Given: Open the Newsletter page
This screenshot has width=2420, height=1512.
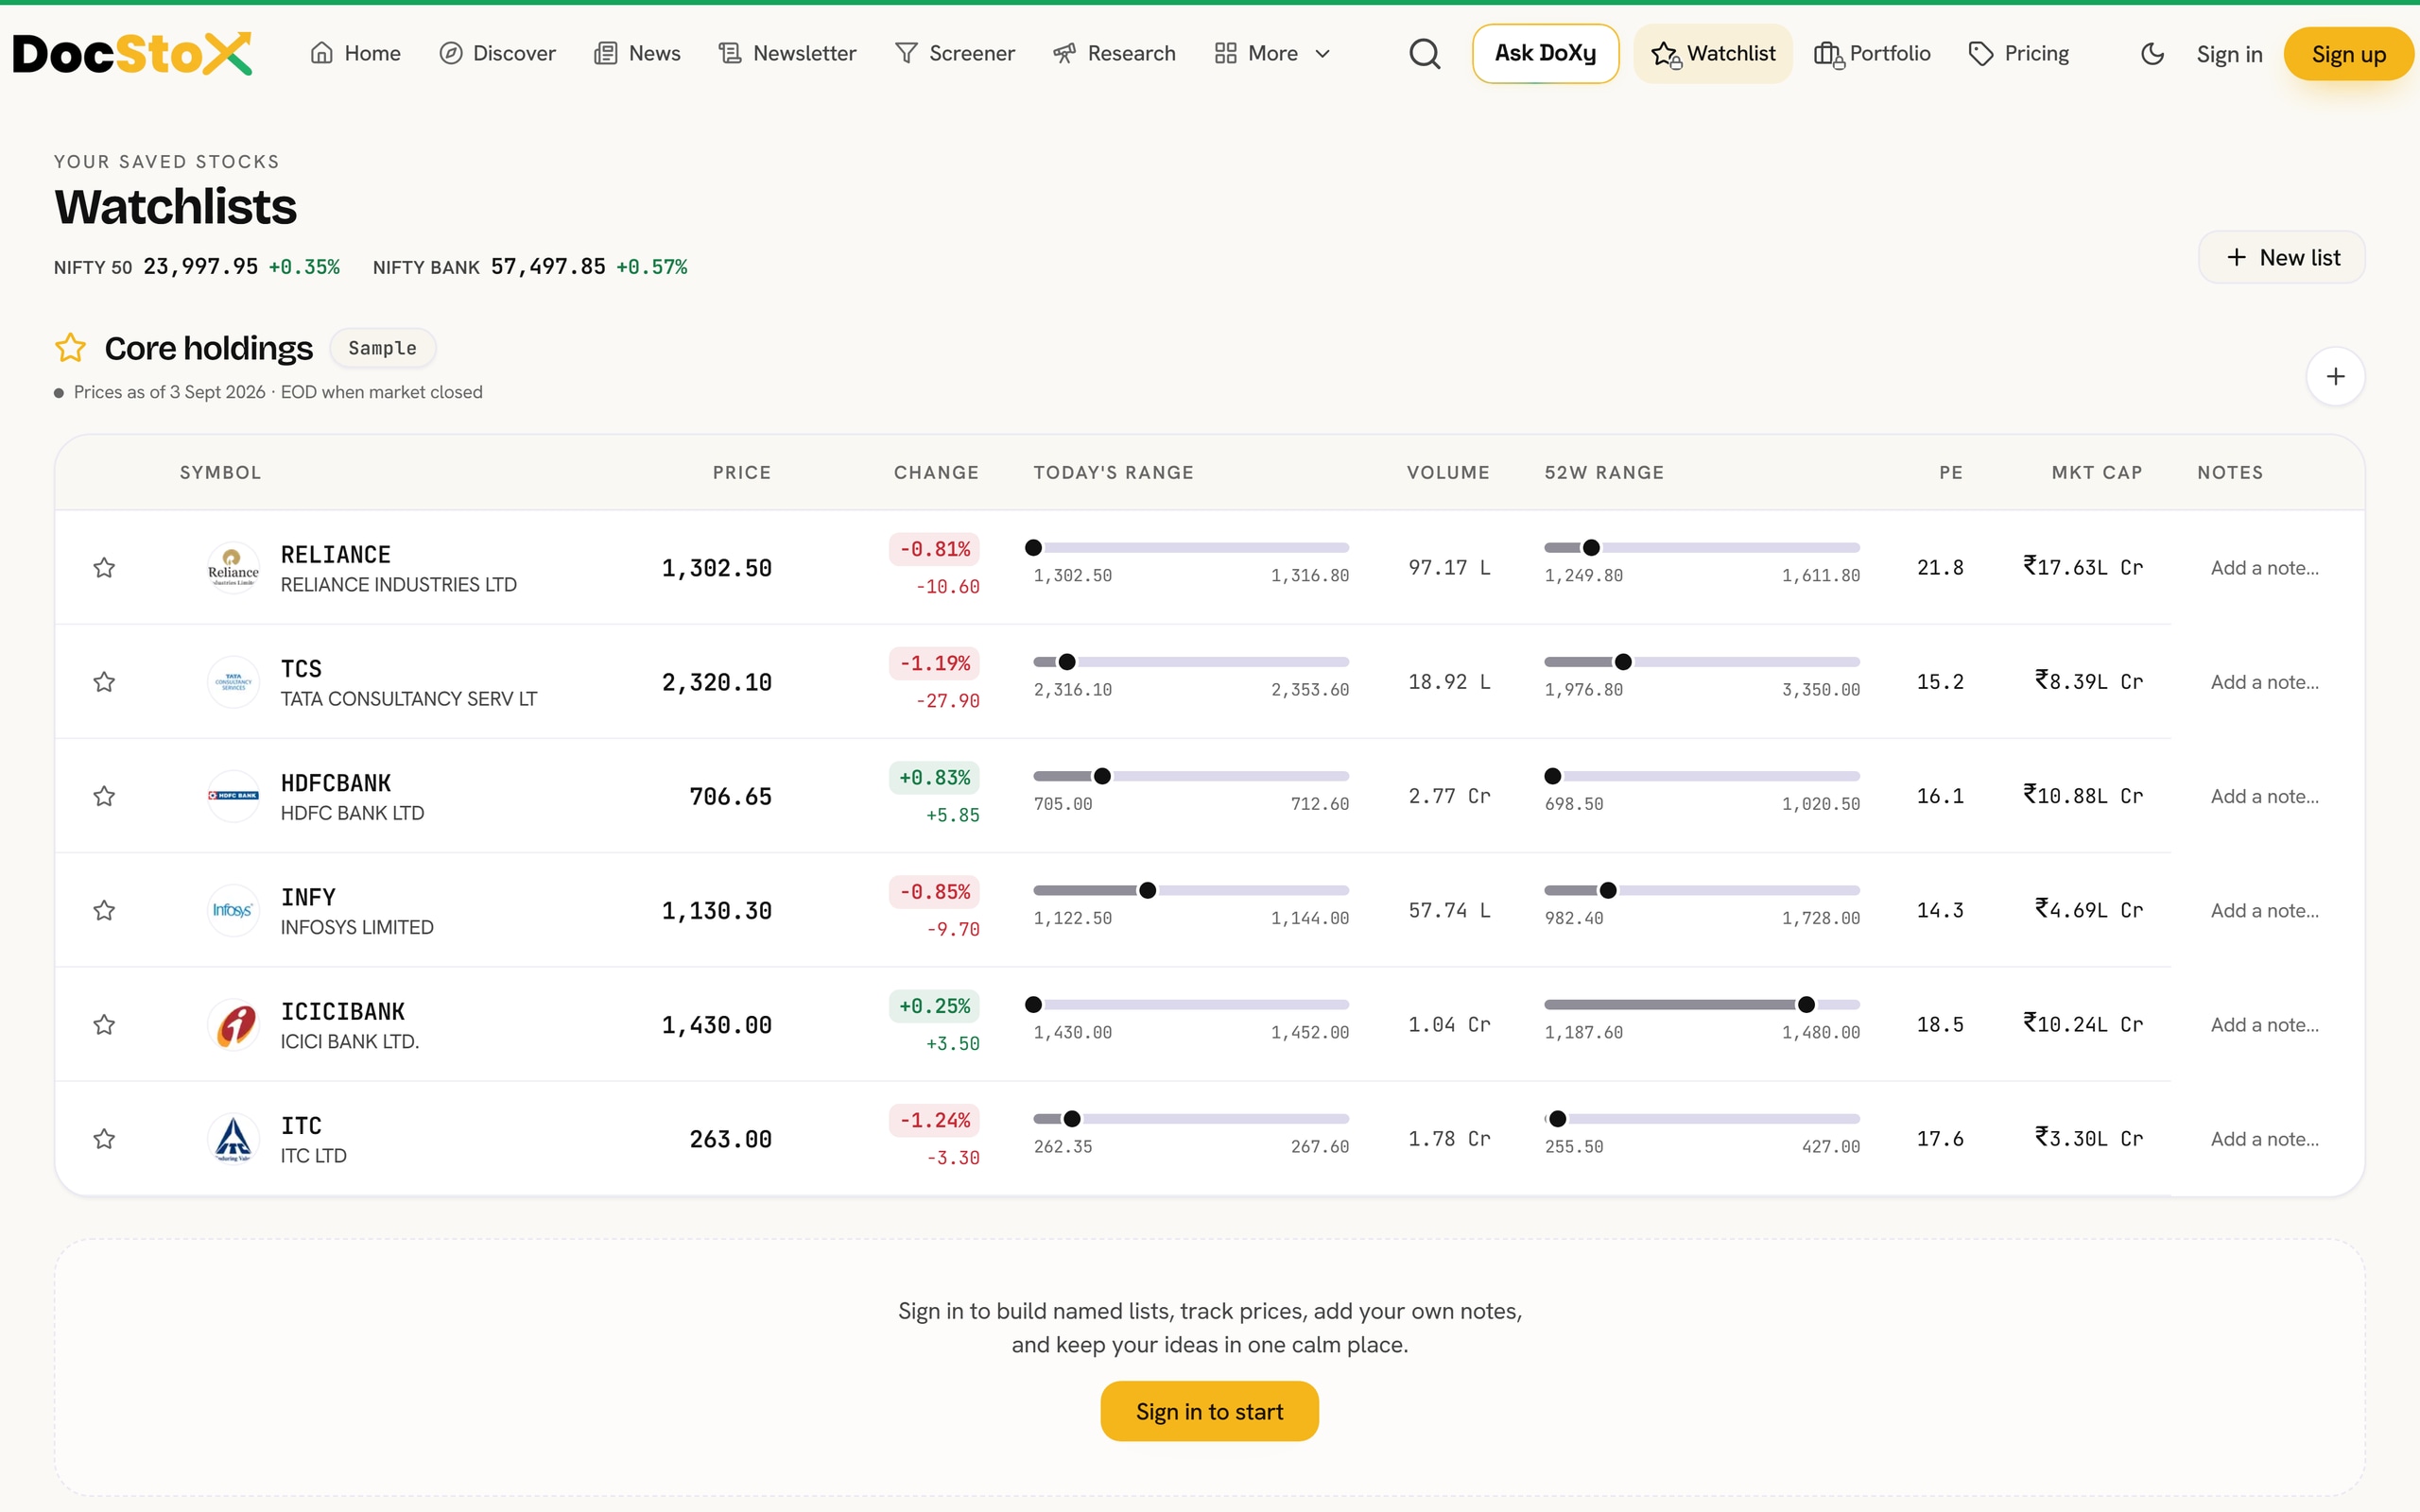Looking at the screenshot, I should click(787, 54).
